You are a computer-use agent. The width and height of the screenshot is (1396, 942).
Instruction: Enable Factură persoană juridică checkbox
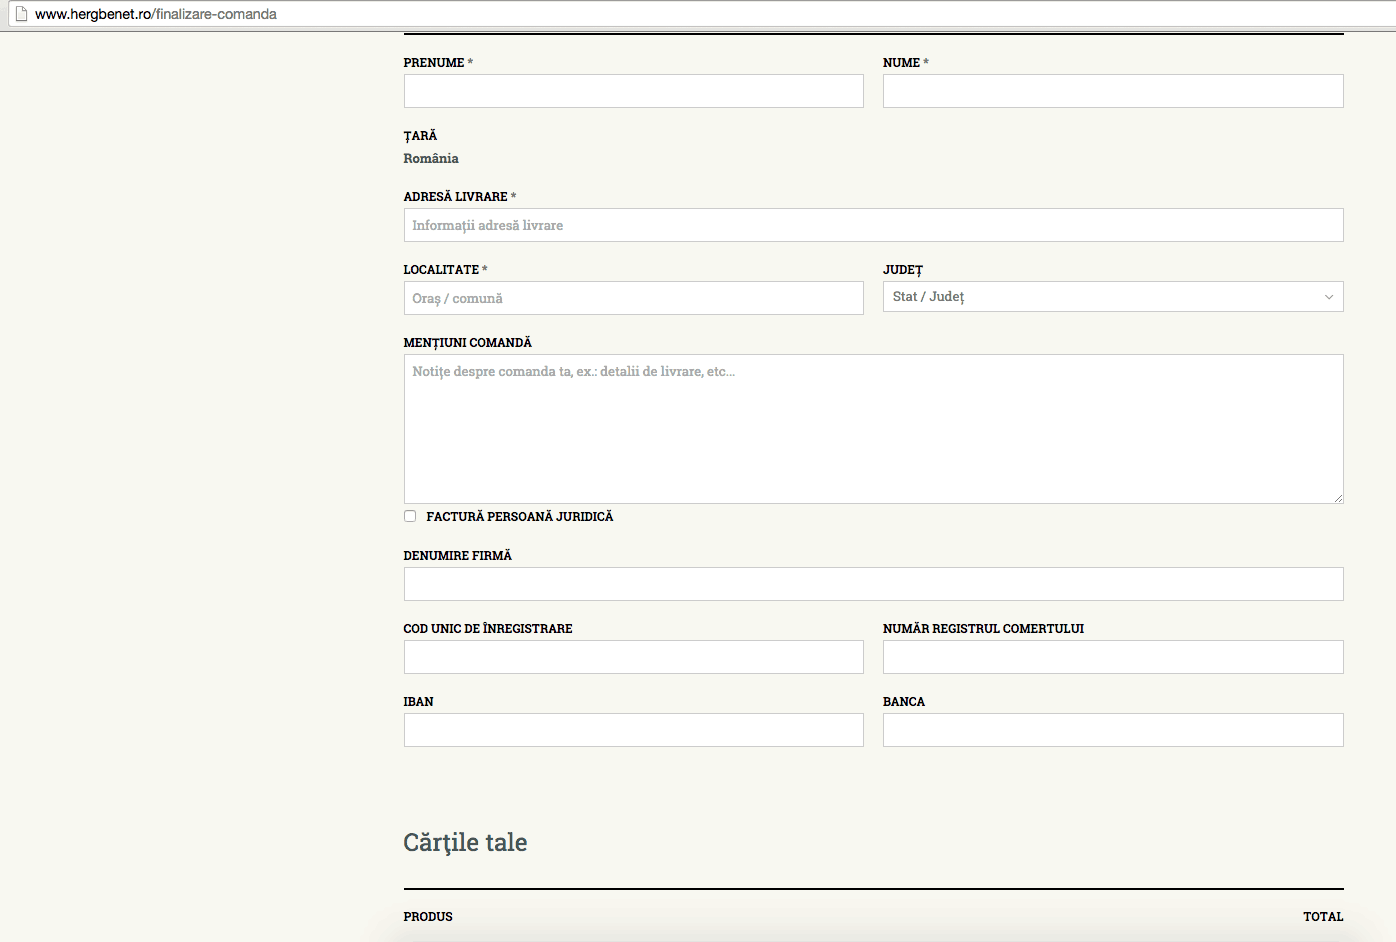[410, 516]
